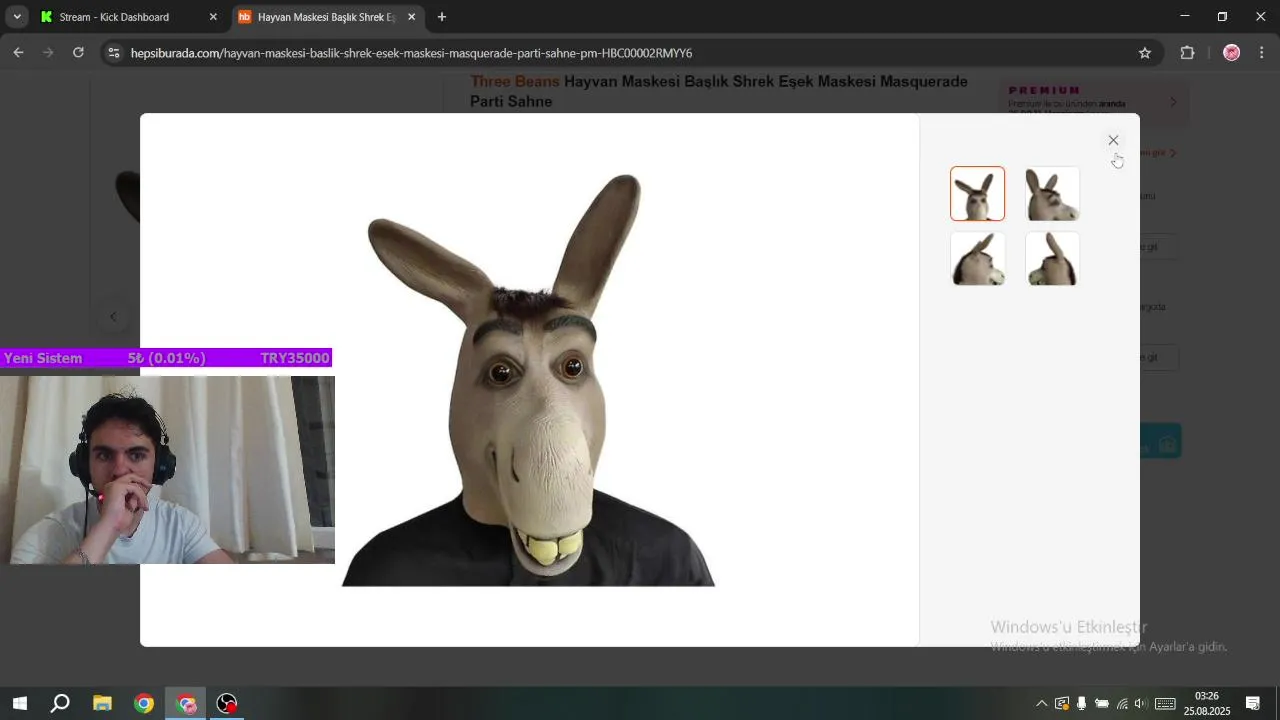Switch to the Hayvan Maskesi Başlık Shrek tab
Viewport: 1280px width, 720px height.
tap(326, 17)
